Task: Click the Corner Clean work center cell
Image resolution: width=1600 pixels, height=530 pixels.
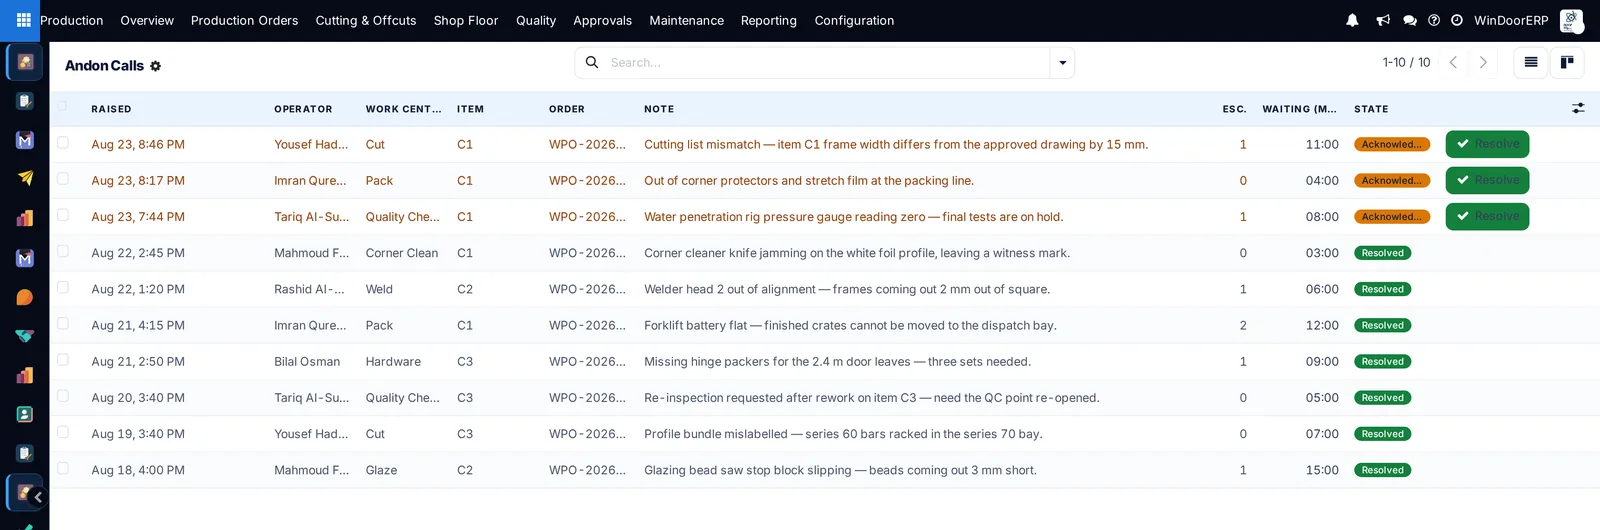Action: tap(402, 253)
